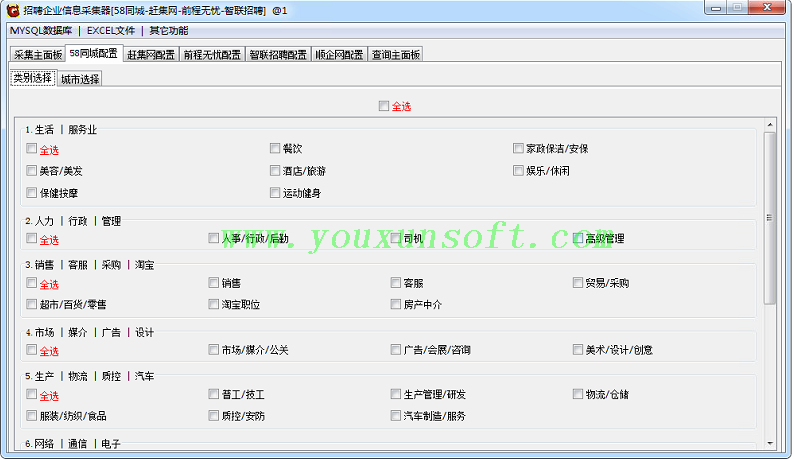Check the 贸易/采购 checkbox
The height and width of the screenshot is (459, 794).
pyautogui.click(x=578, y=283)
